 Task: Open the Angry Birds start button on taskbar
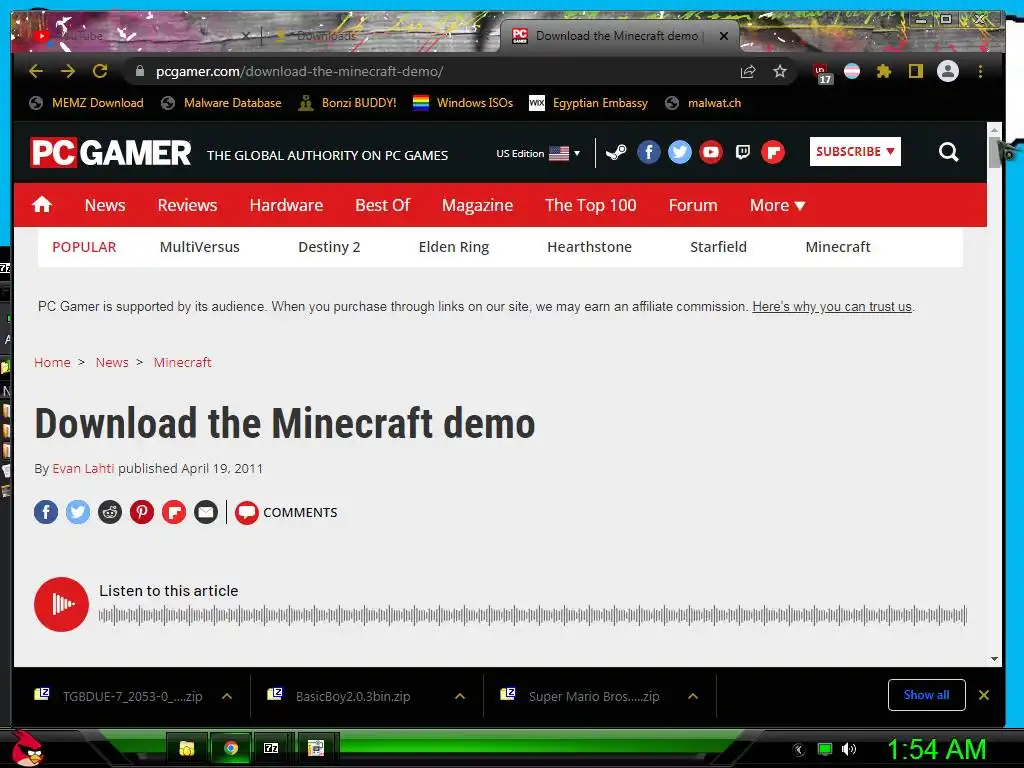[27, 747]
